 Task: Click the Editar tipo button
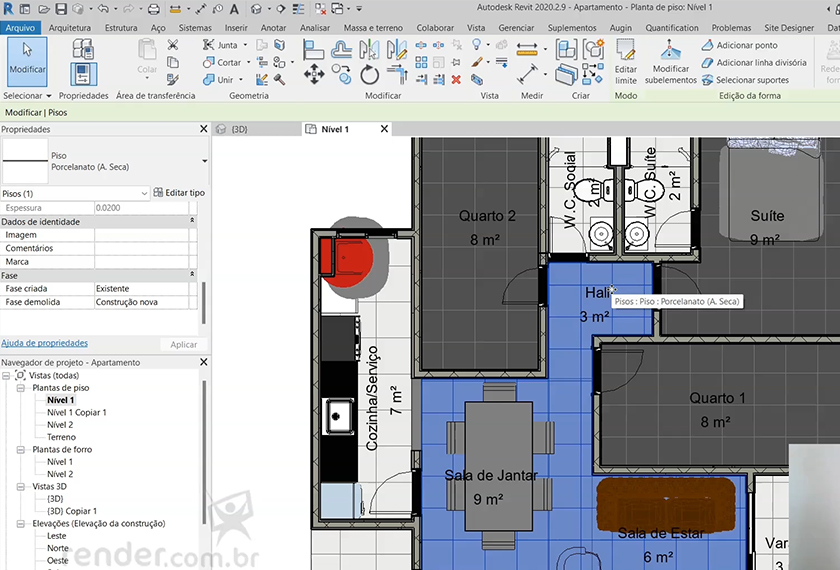[179, 192]
